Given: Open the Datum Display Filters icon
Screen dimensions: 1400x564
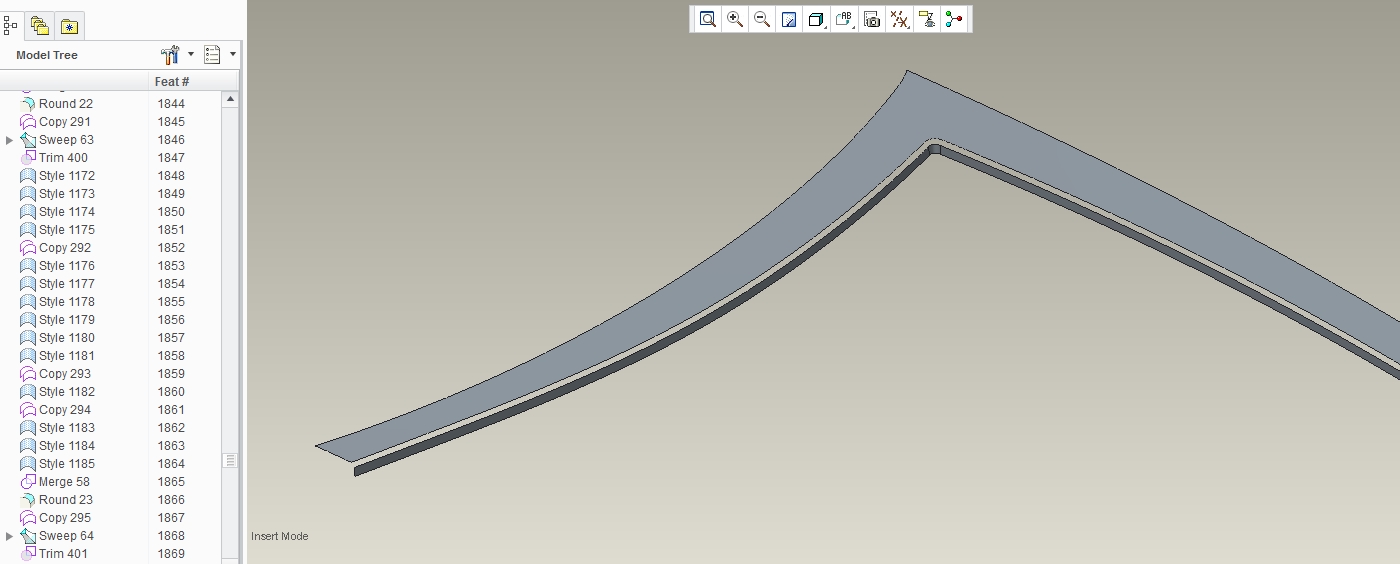Looking at the screenshot, I should [899, 19].
